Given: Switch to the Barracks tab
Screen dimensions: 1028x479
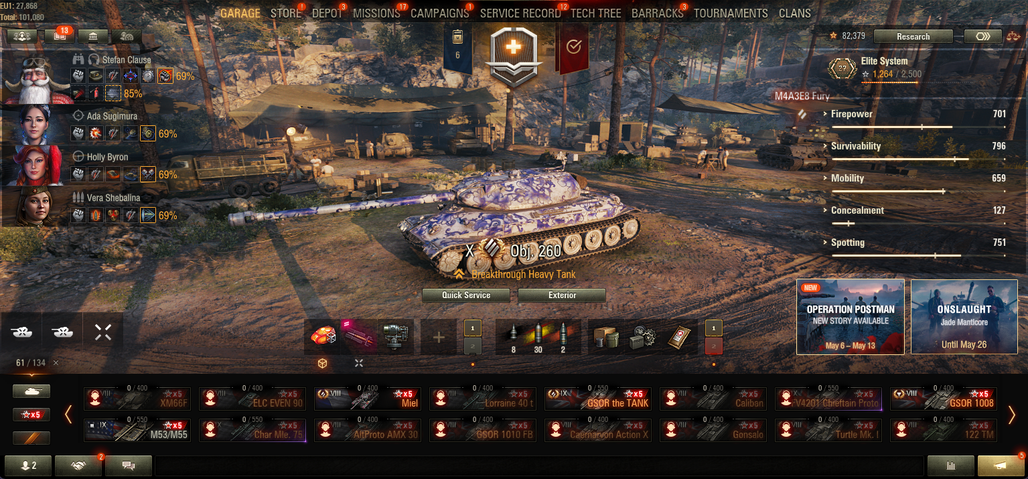Looking at the screenshot, I should pos(657,13).
